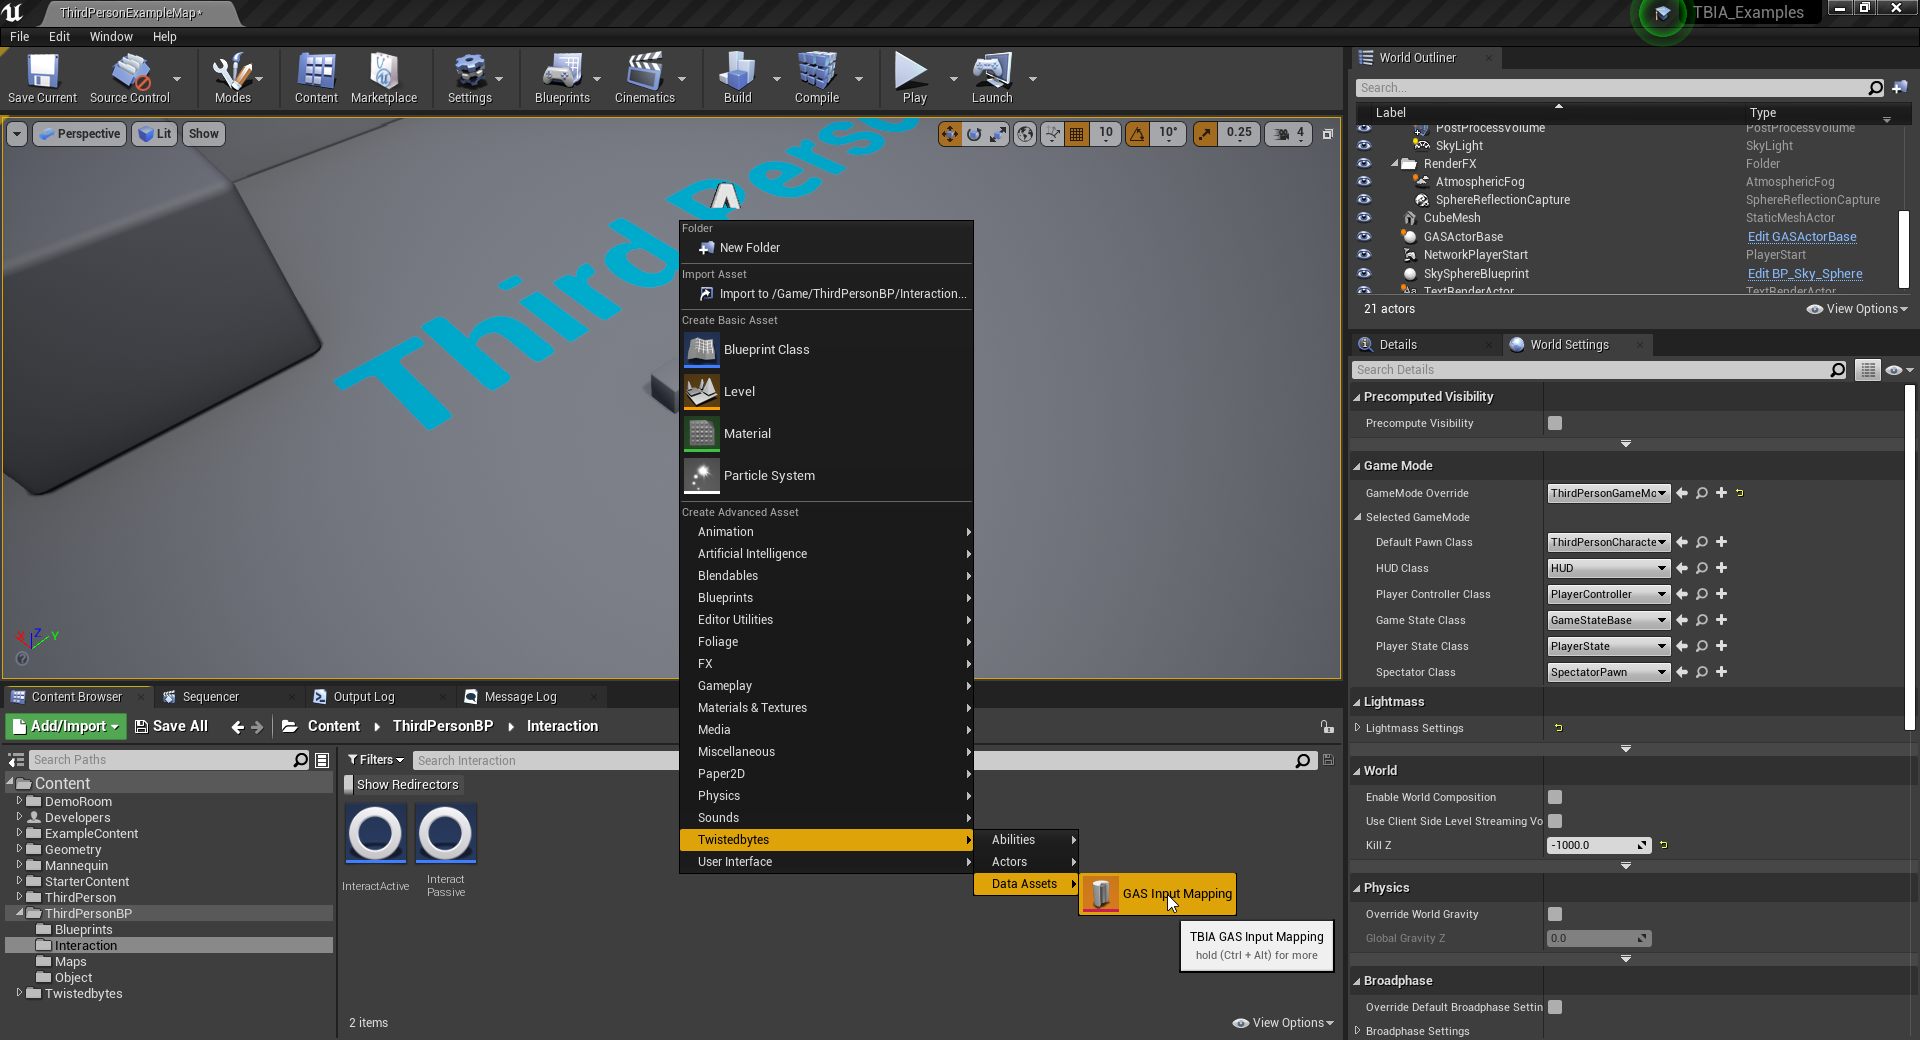
Task: Open Player Controller Class dropdown
Action: (1608, 594)
